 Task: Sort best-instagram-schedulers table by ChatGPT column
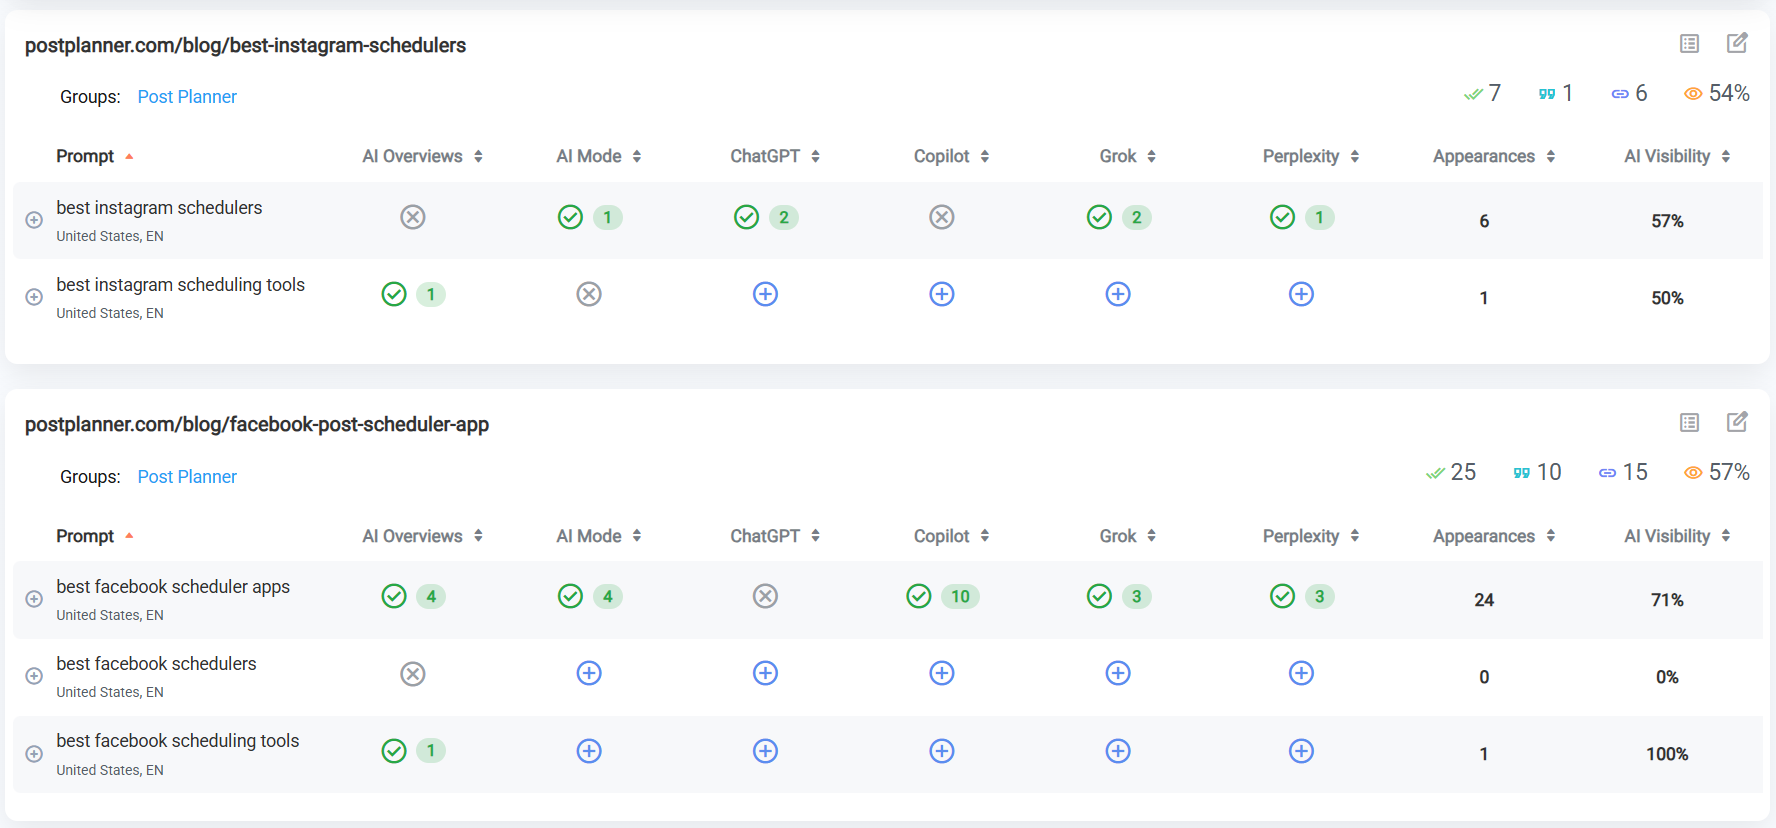click(775, 156)
